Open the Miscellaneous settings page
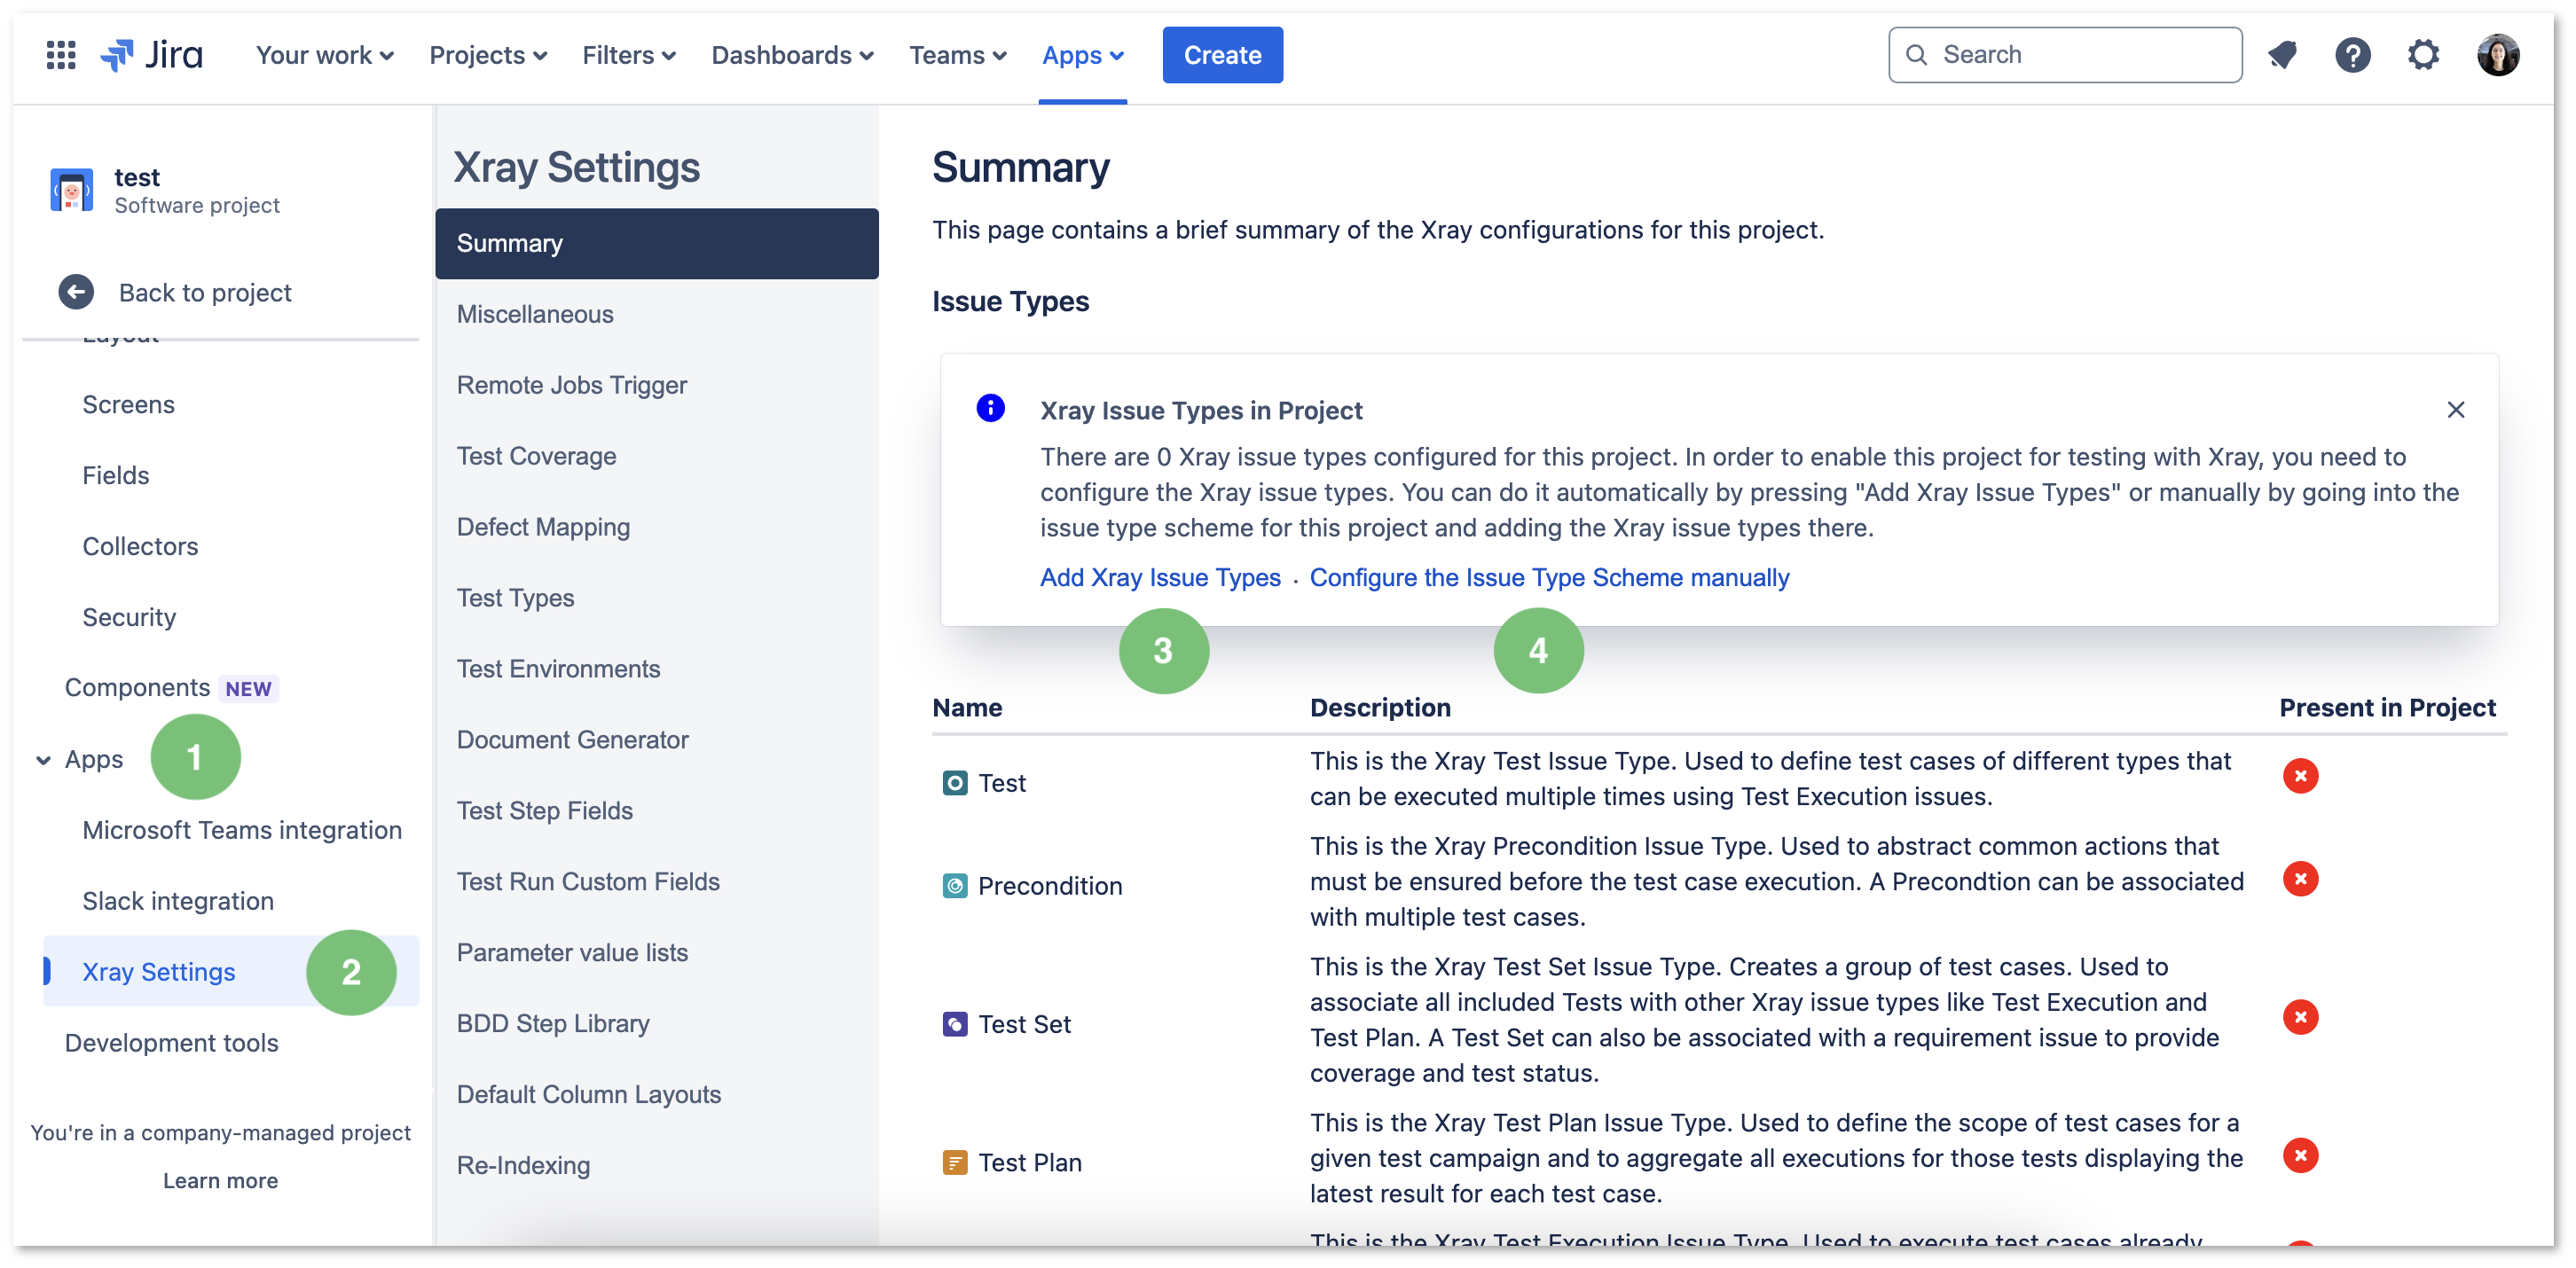This screenshot has width=2576, height=1268. 535,314
